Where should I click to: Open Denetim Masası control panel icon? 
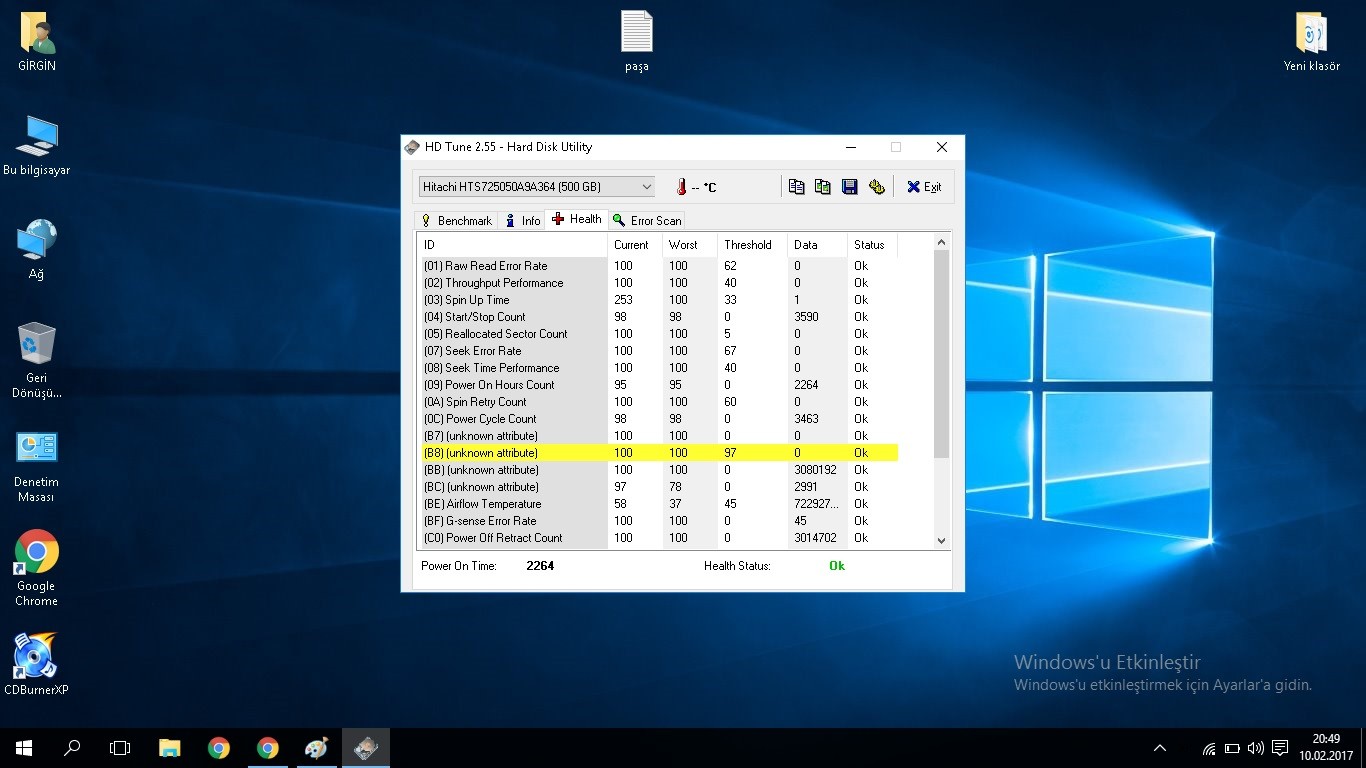tap(37, 465)
